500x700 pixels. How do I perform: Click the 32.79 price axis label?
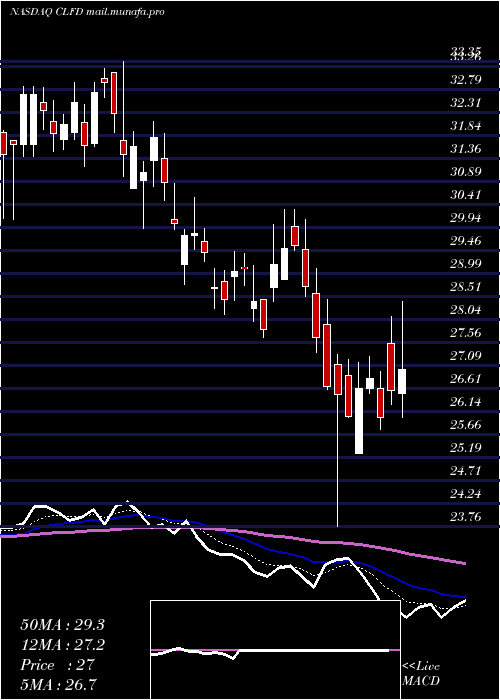click(465, 80)
